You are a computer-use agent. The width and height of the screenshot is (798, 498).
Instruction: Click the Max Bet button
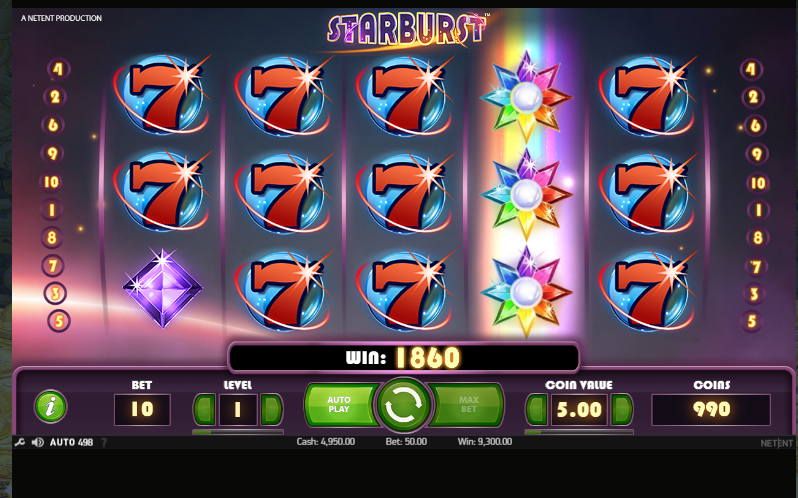pyautogui.click(x=466, y=404)
